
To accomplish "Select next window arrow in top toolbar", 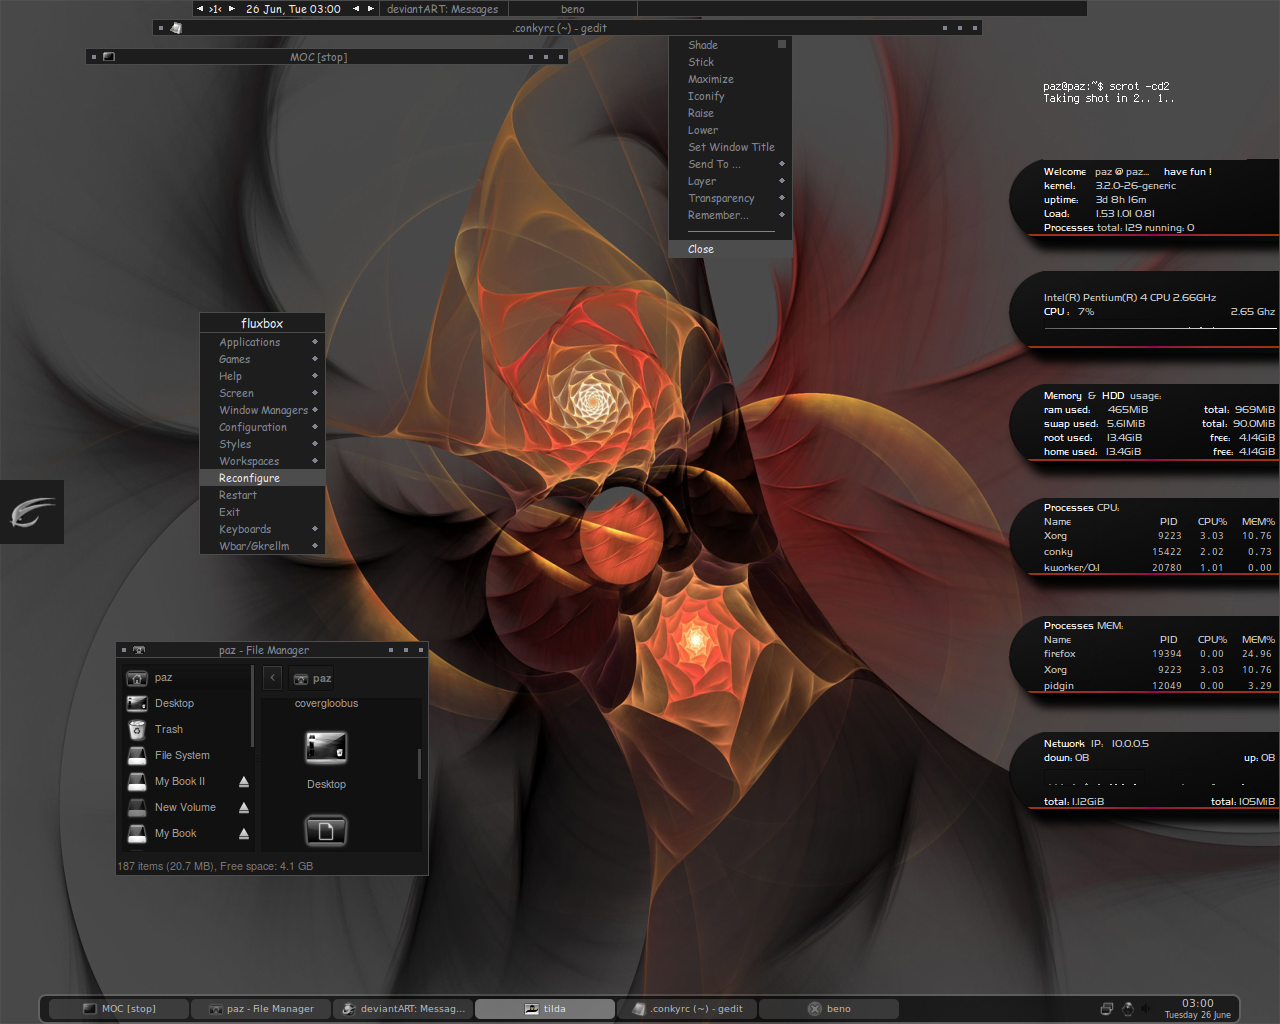I will pyautogui.click(x=371, y=9).
